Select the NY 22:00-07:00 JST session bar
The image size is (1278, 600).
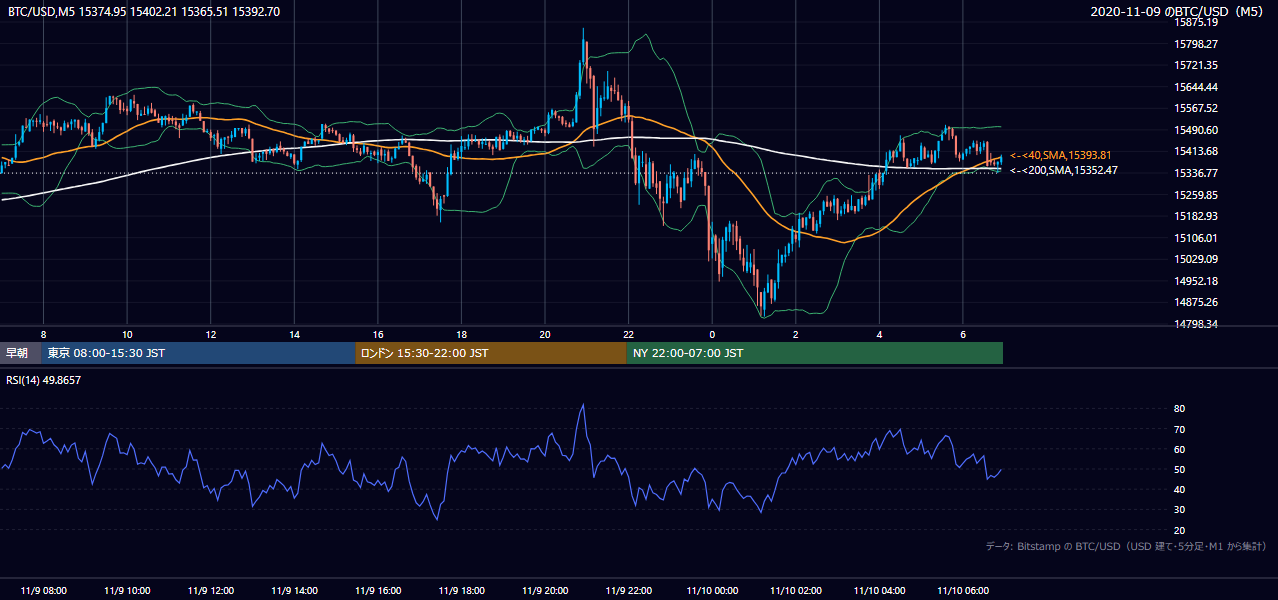click(815, 353)
